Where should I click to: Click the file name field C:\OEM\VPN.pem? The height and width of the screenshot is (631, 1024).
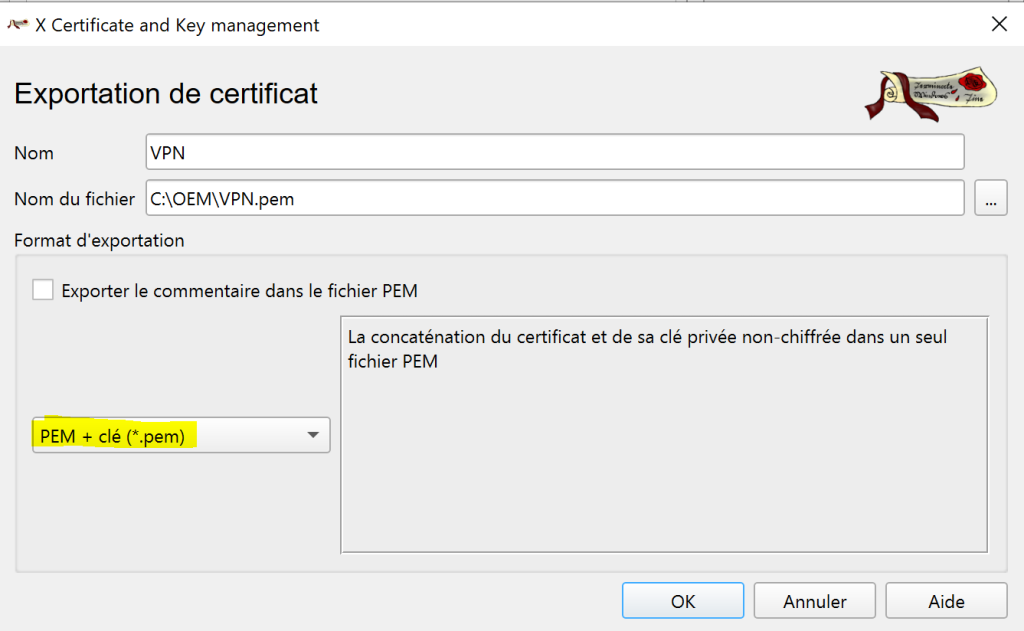[x=554, y=199]
